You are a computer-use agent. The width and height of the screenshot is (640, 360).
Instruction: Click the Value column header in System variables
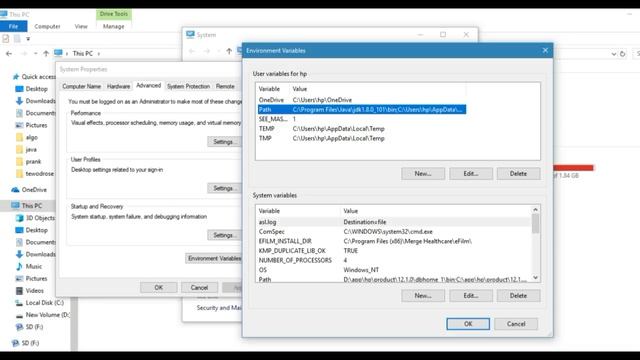point(435,211)
